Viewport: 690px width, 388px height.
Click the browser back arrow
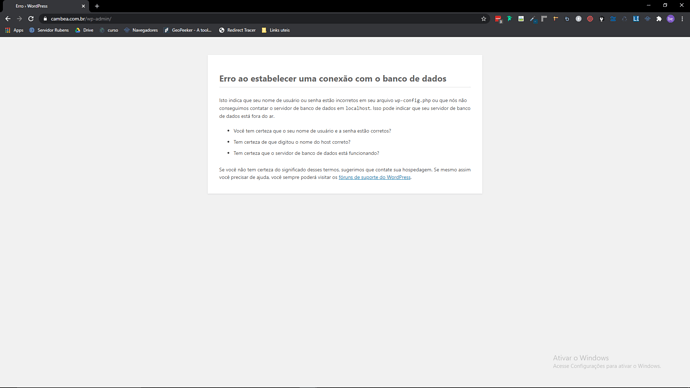(x=7, y=19)
